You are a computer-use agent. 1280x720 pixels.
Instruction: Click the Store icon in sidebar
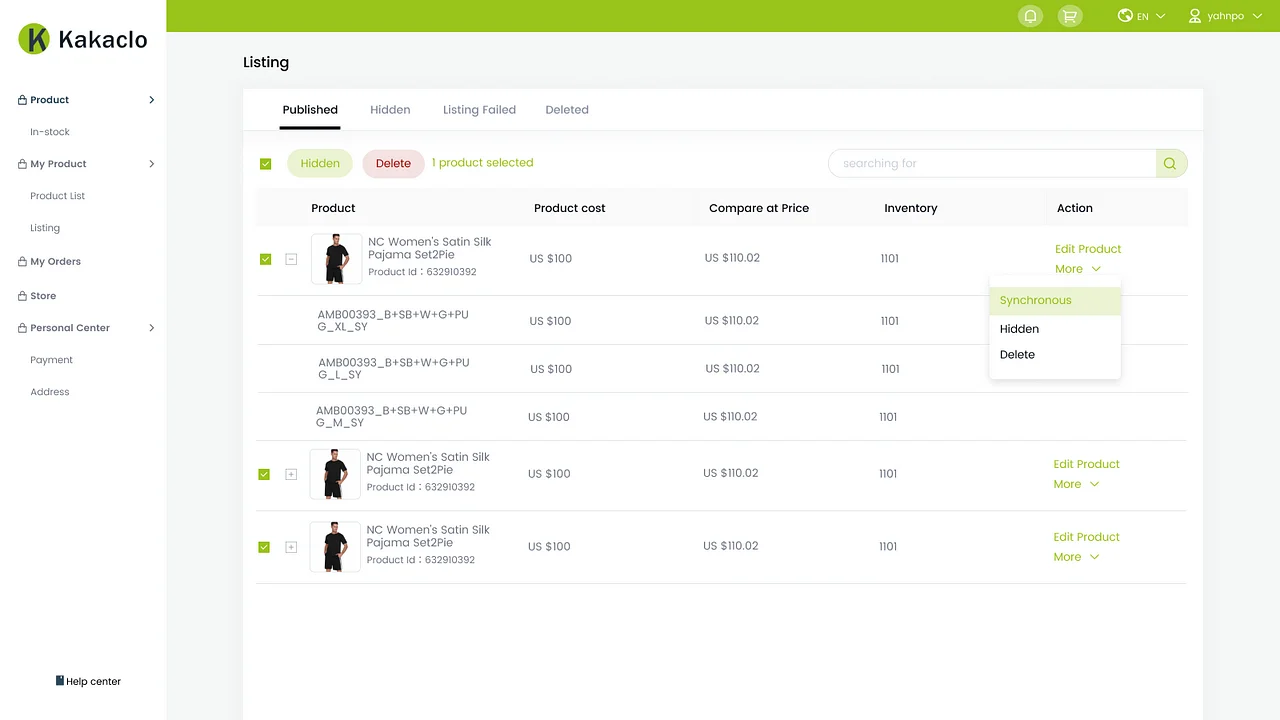pyautogui.click(x=22, y=295)
